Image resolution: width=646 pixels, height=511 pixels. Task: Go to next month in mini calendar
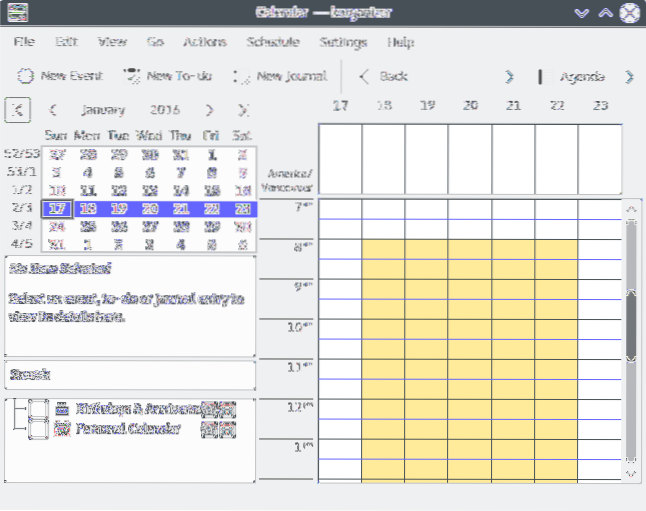[x=209, y=110]
